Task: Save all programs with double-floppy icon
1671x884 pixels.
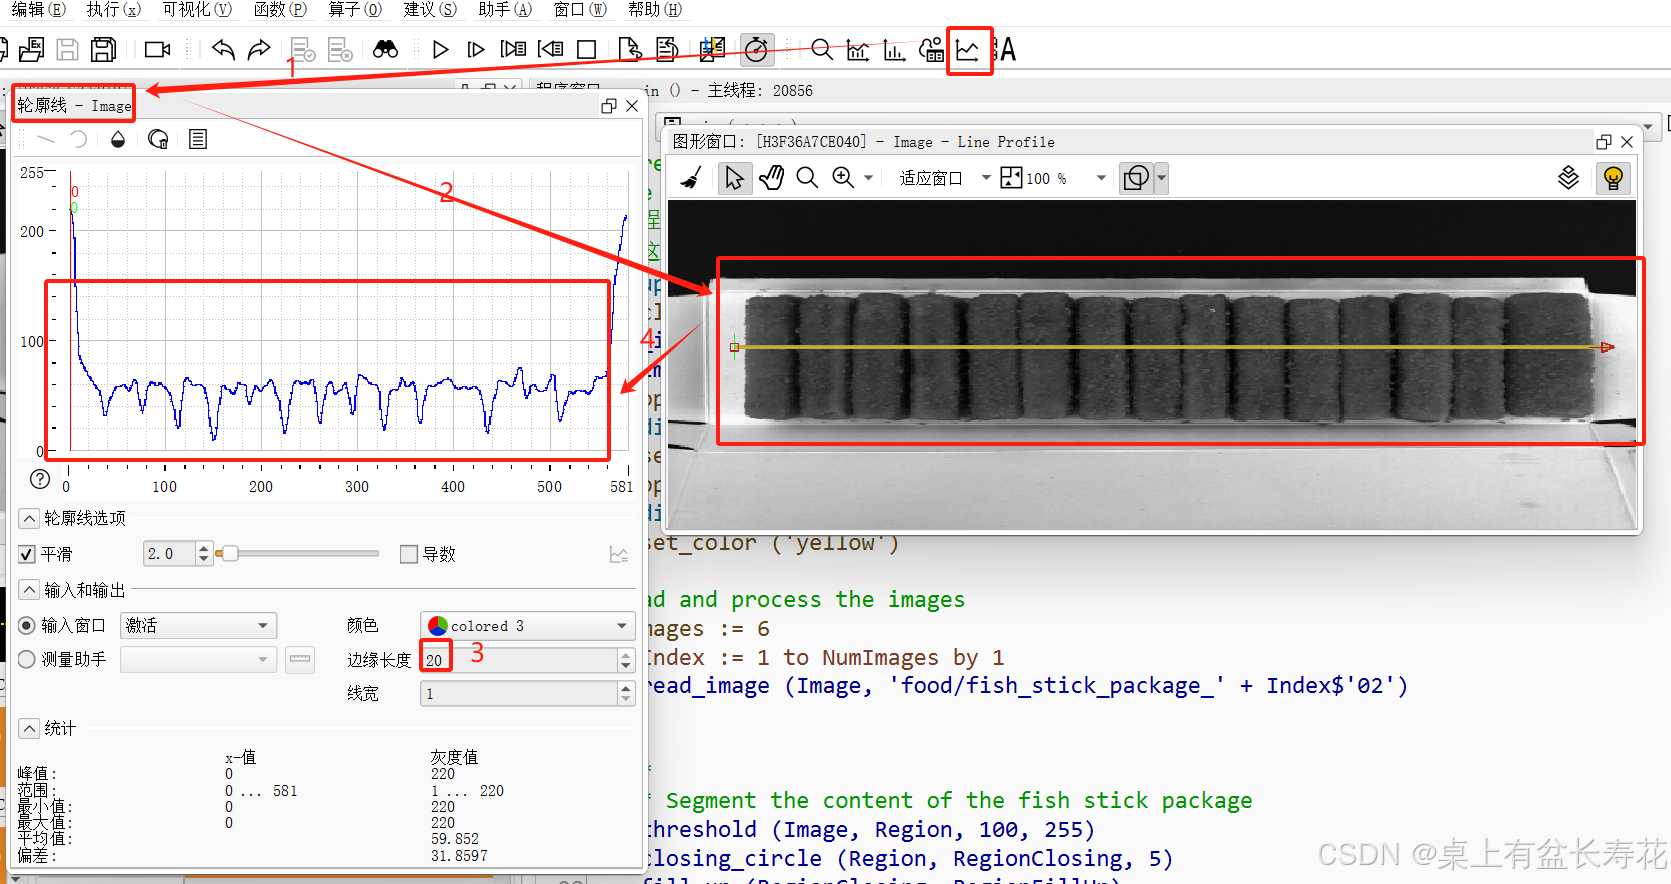Action: pos(103,49)
